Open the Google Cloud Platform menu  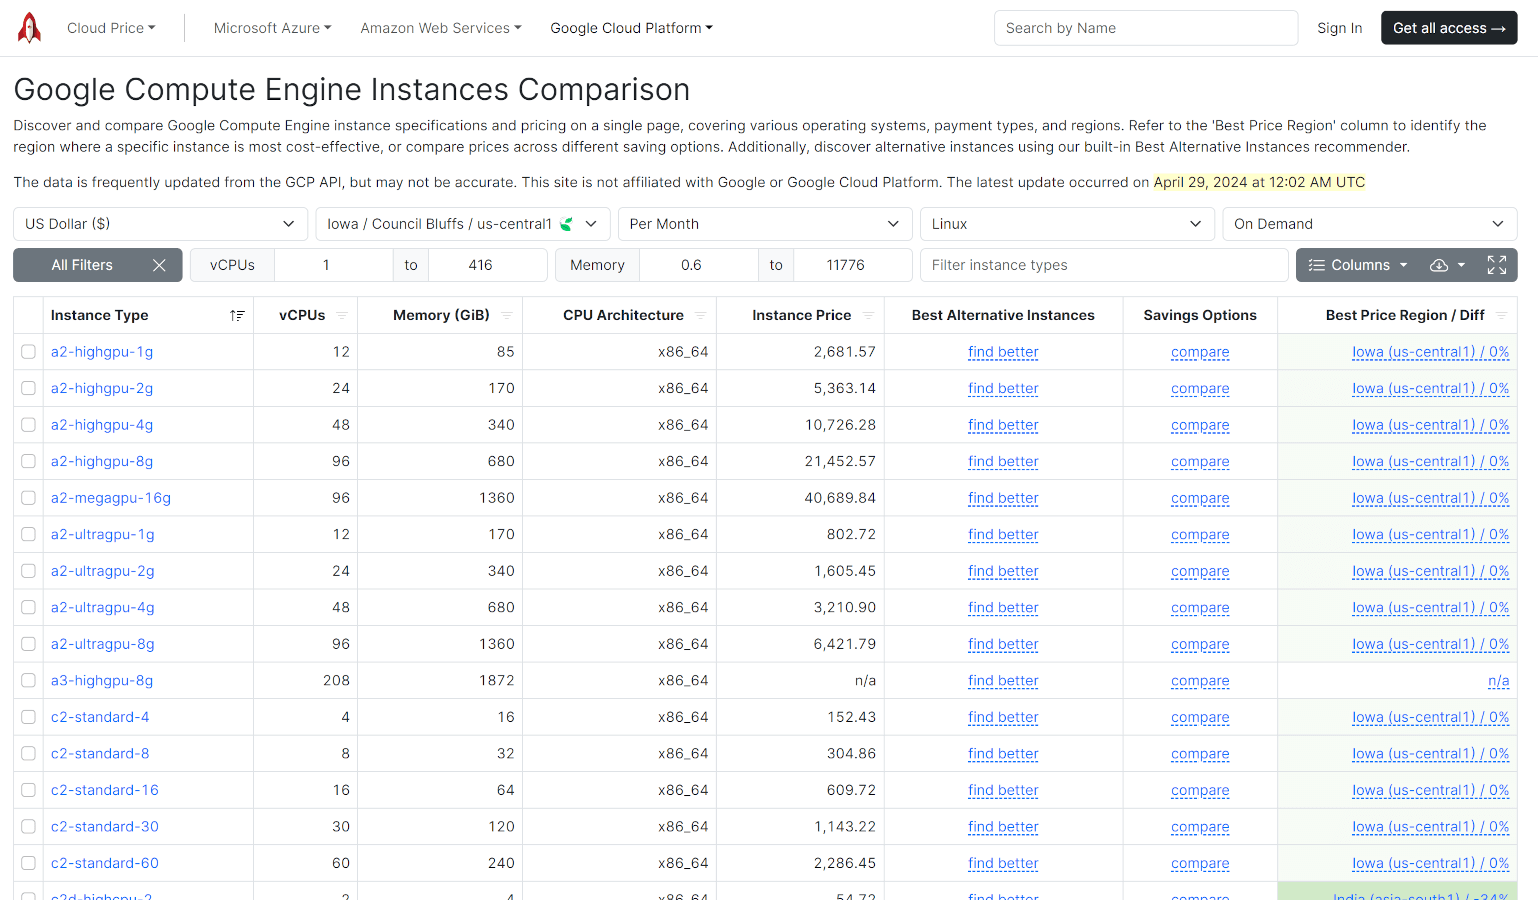[631, 27]
